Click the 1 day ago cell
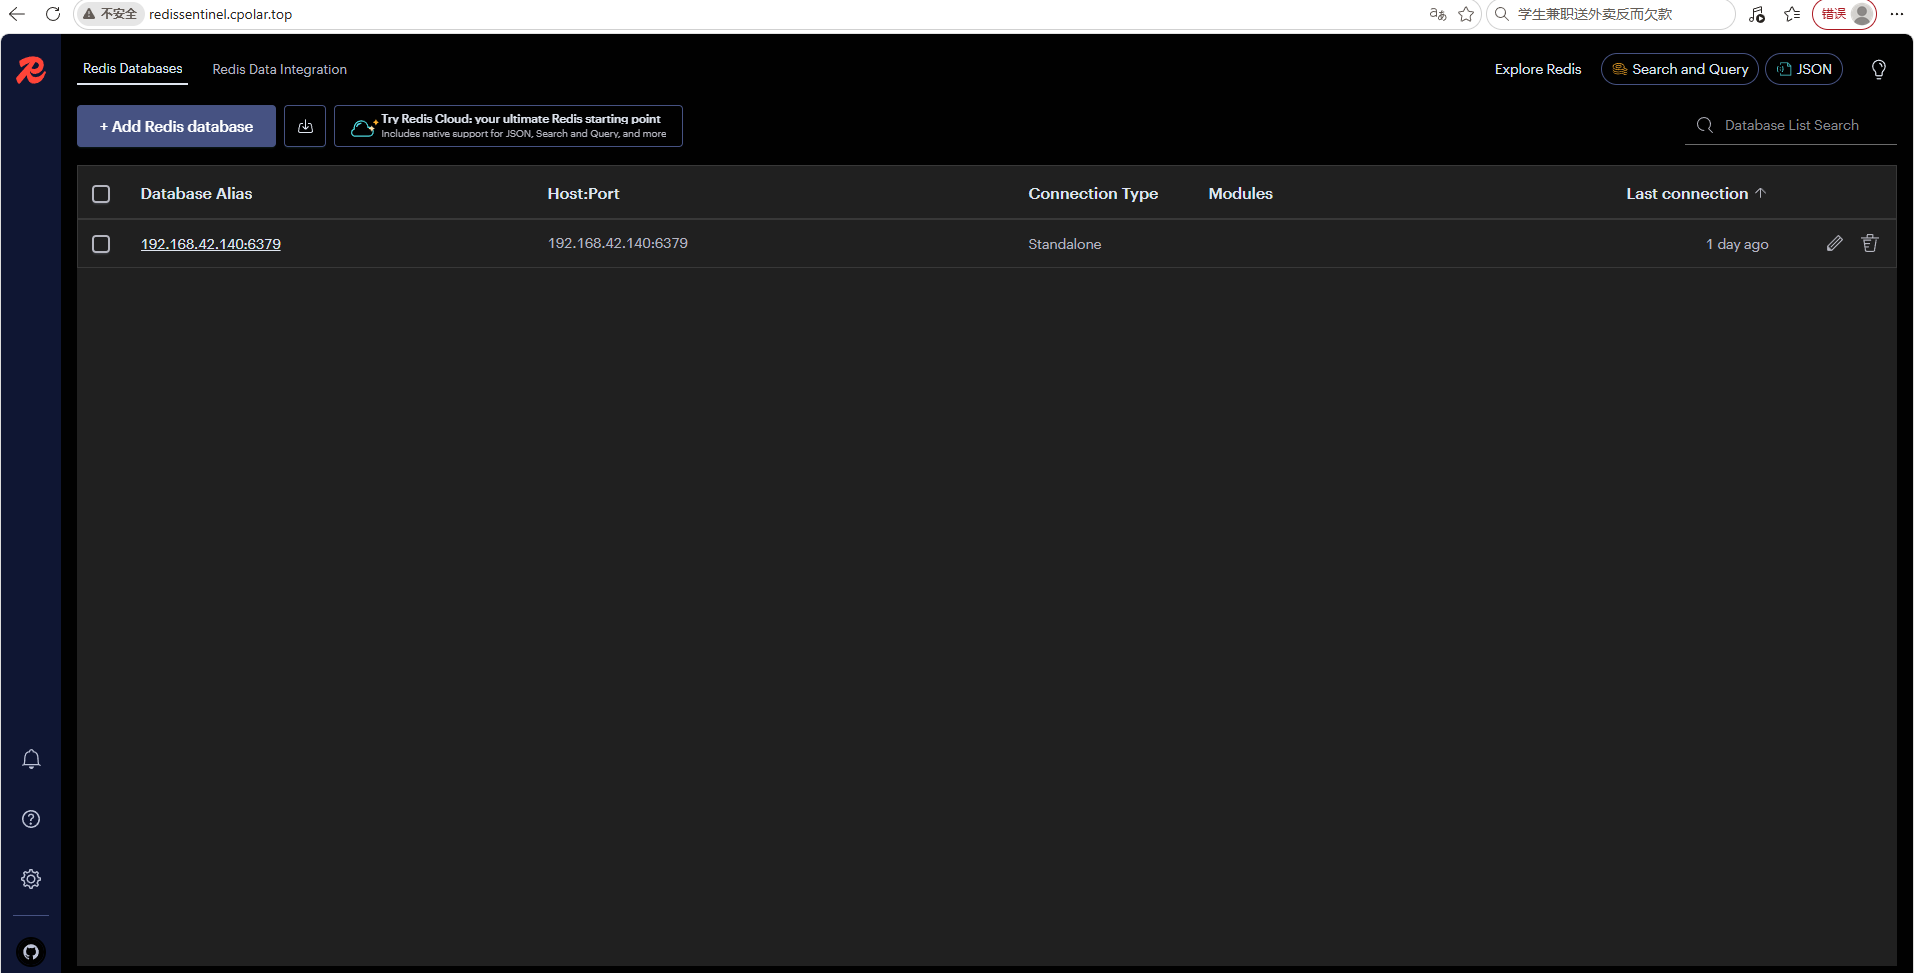This screenshot has height=973, width=1916. click(x=1737, y=244)
